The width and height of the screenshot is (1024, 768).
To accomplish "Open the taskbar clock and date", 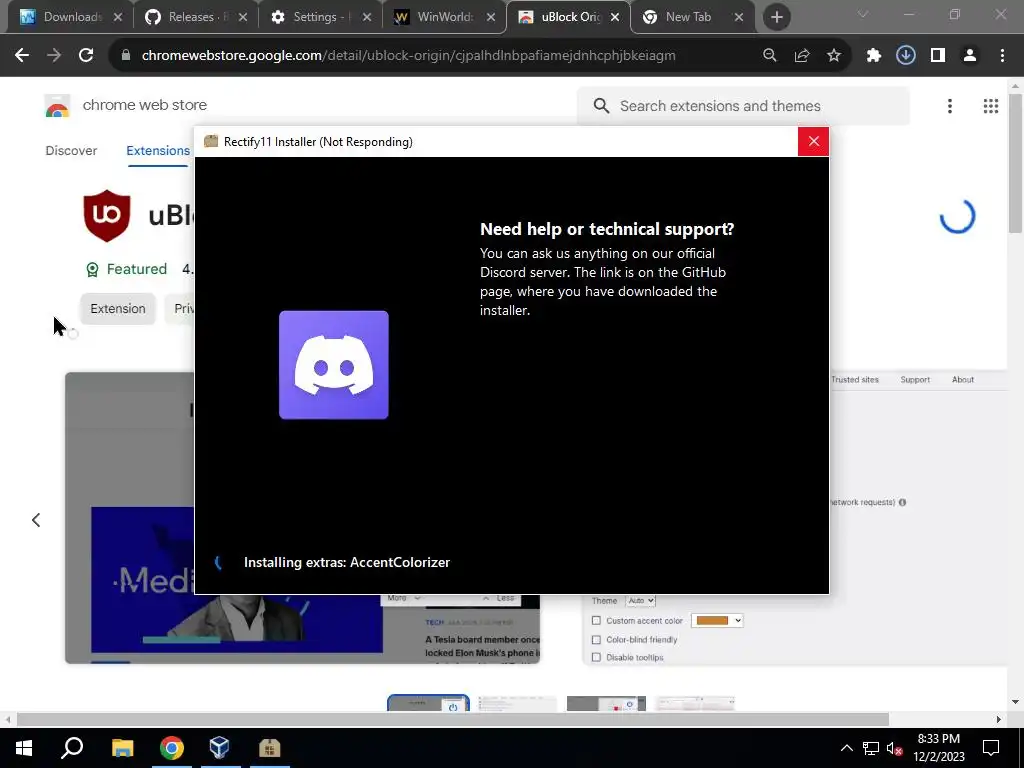I will [938, 748].
